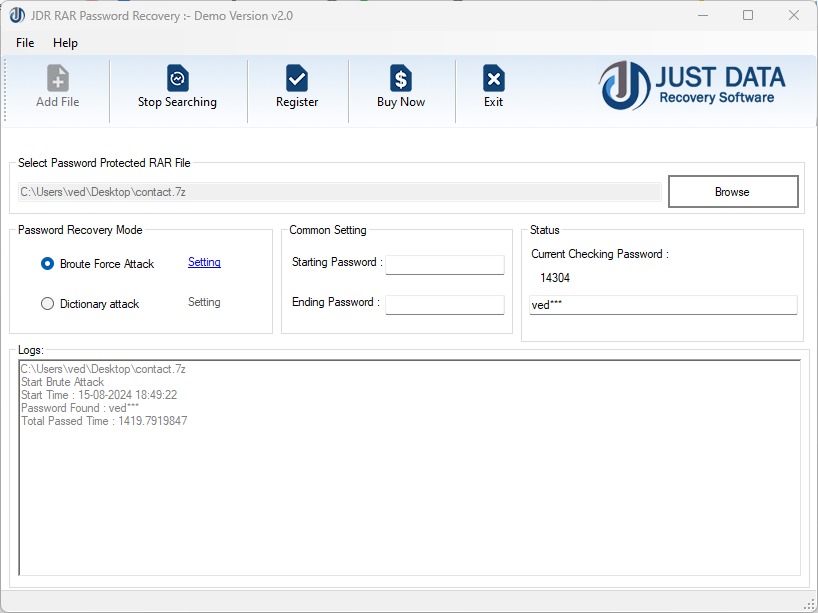Open the Broute Force Setting link
Viewport: 818px width, 613px height.
coord(204,263)
